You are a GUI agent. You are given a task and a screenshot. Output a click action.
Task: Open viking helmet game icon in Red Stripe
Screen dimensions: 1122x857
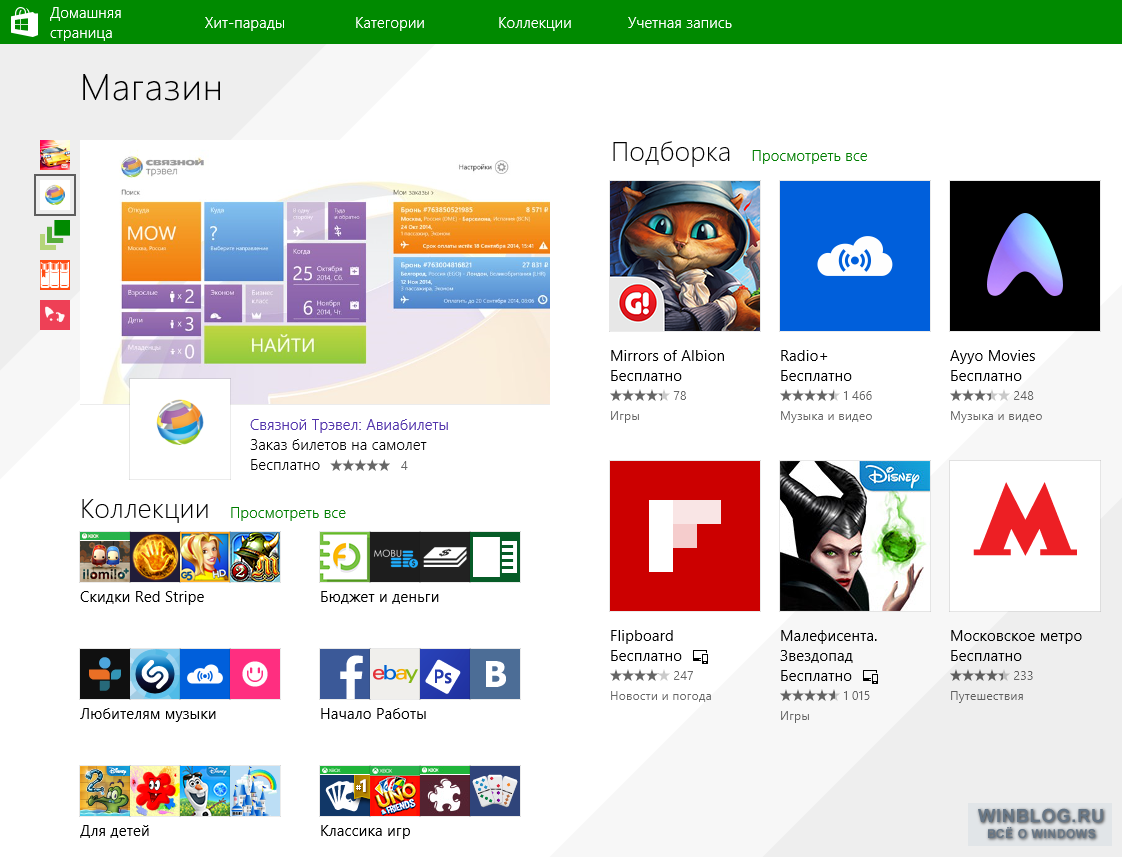tap(255, 557)
